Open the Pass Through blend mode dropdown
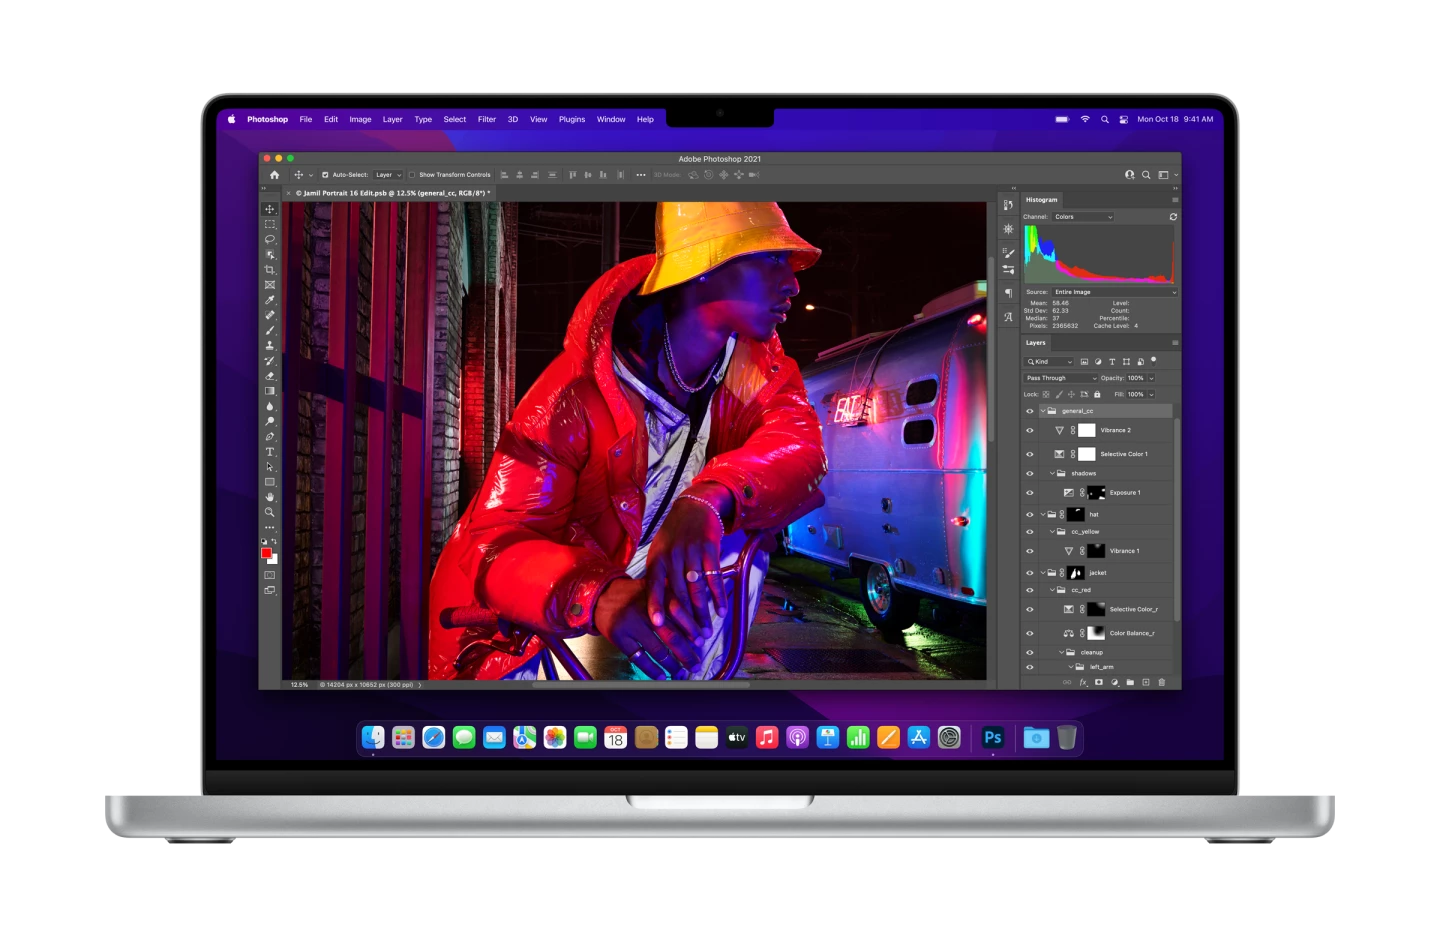1440x936 pixels. (1060, 378)
